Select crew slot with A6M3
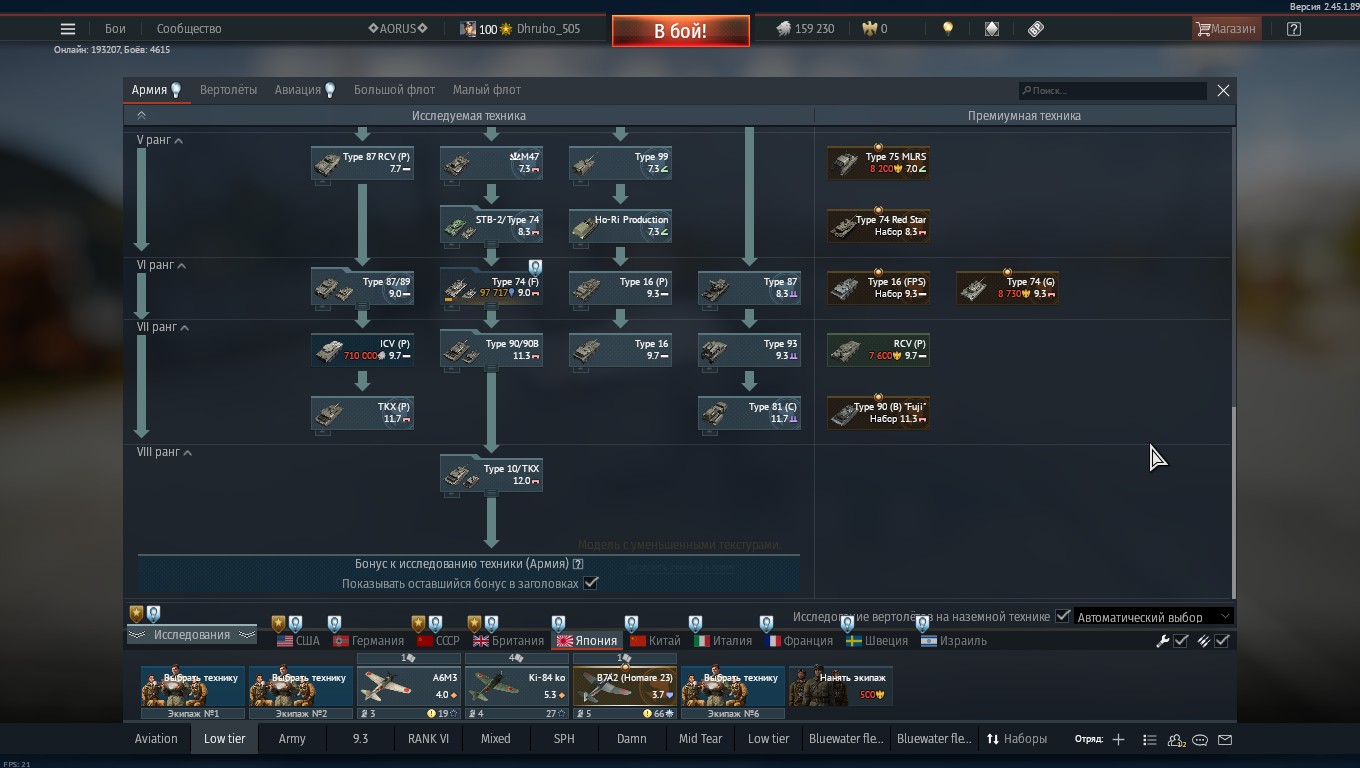The image size is (1360, 768). coord(409,686)
